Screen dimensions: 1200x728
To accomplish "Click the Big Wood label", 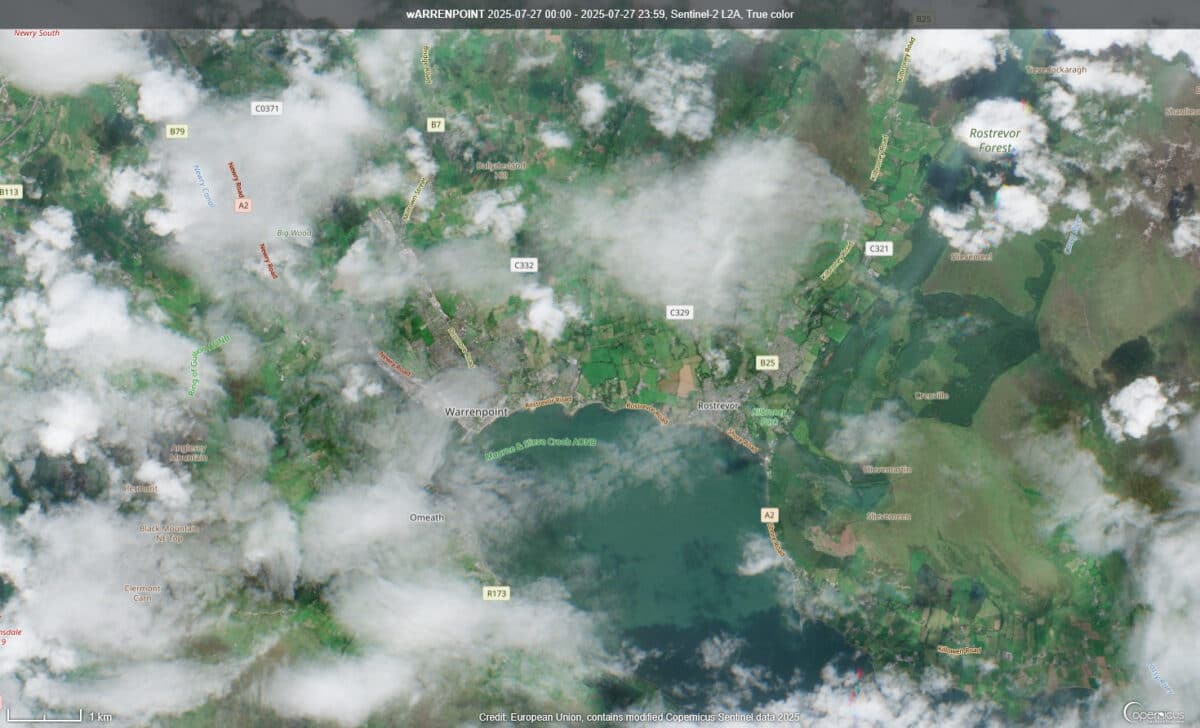I will point(292,231).
